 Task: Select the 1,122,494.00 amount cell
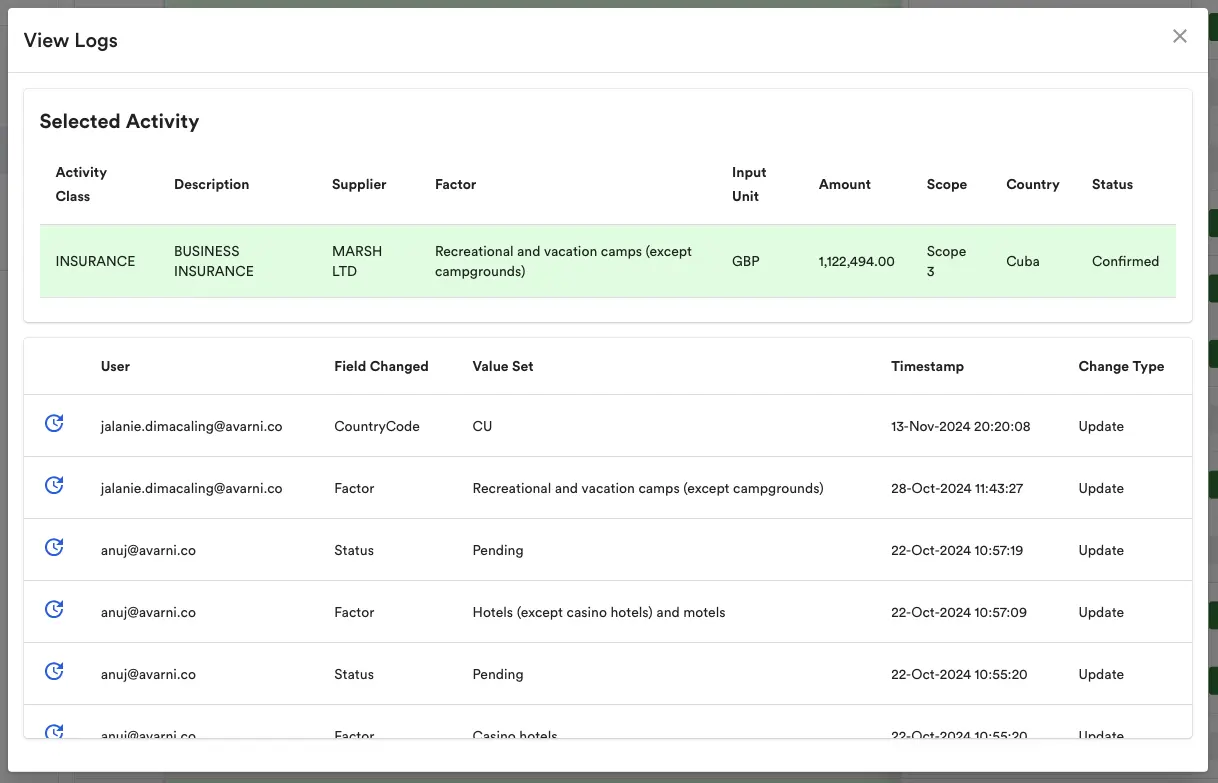857,261
